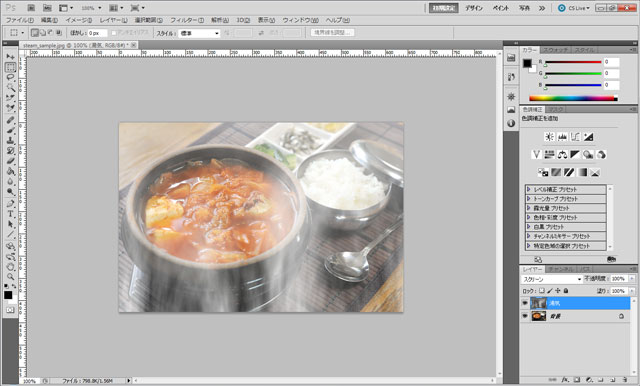The image size is (640, 386).
Task: Select the Hand tool
Action: pos(11,267)
